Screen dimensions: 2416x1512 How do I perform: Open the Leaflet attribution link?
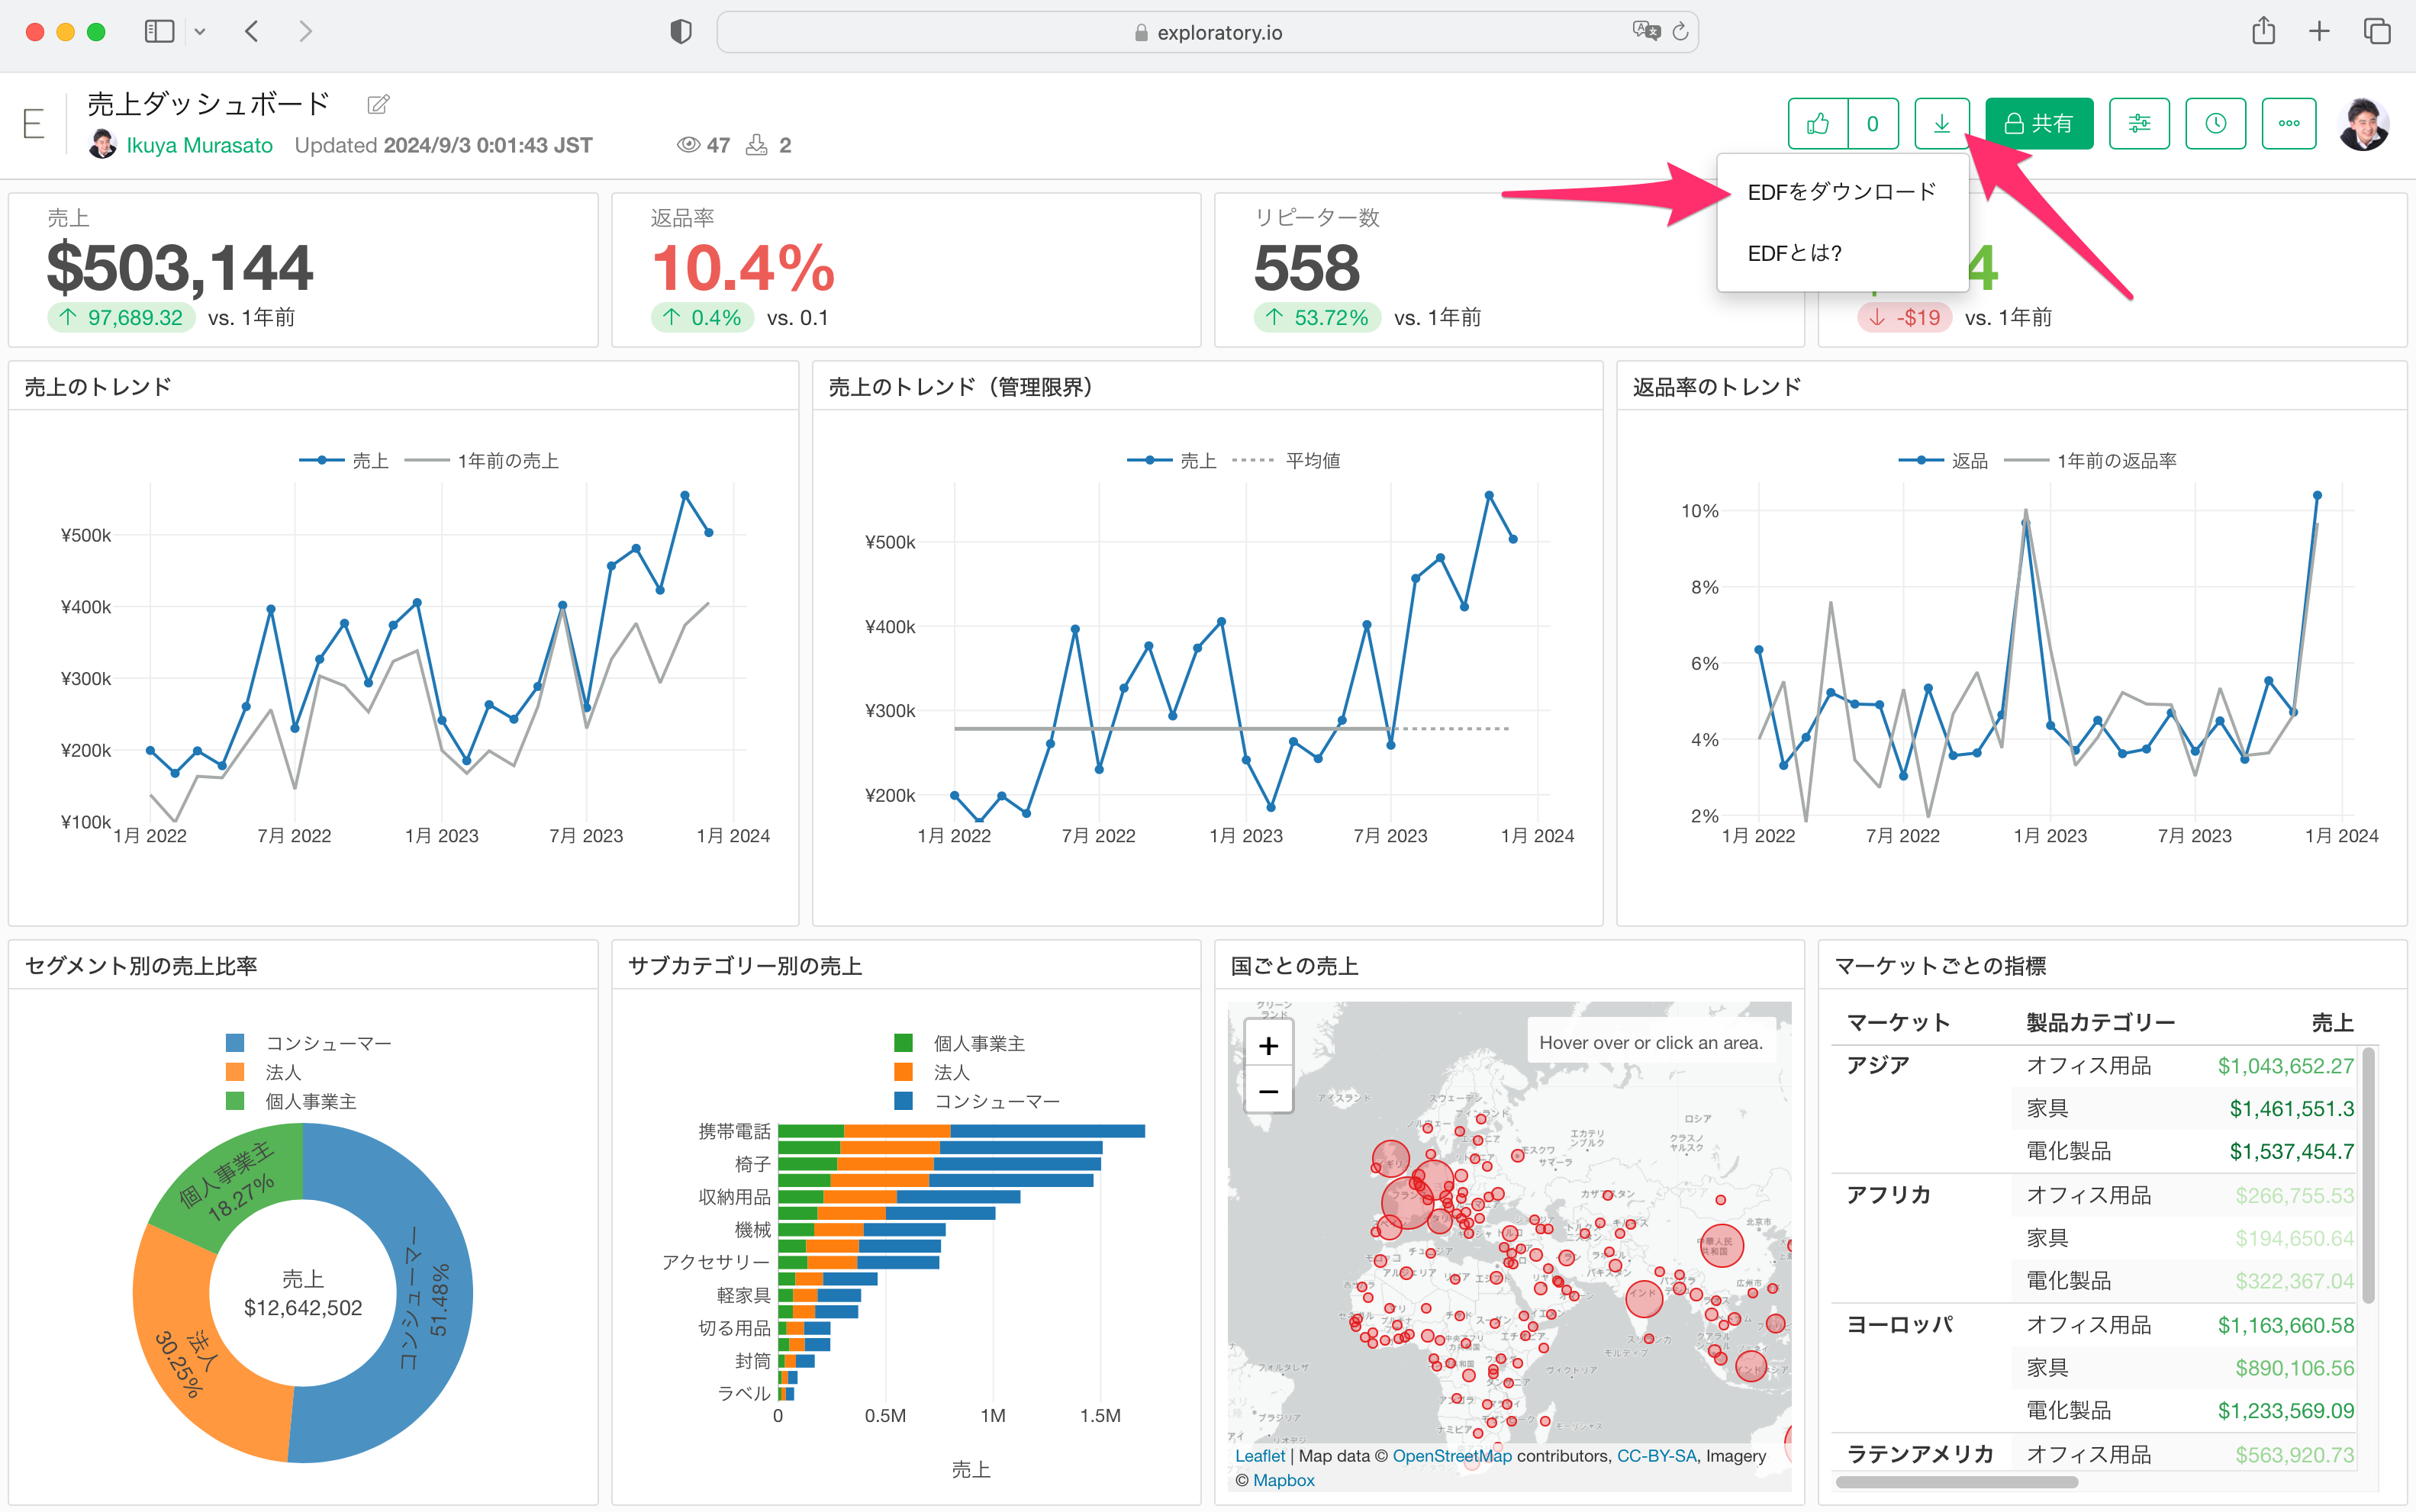1260,1456
